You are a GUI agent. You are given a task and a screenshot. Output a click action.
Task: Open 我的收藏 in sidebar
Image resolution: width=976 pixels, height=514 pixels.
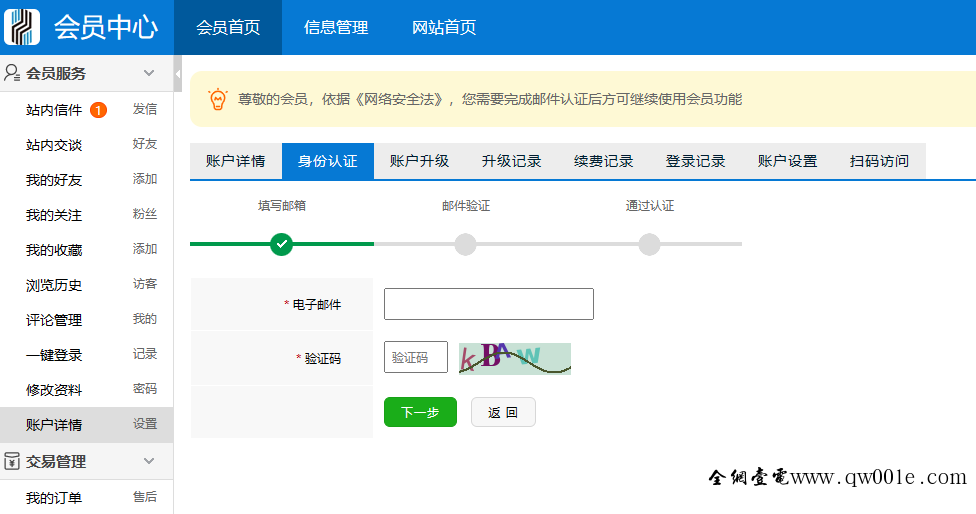[54, 250]
